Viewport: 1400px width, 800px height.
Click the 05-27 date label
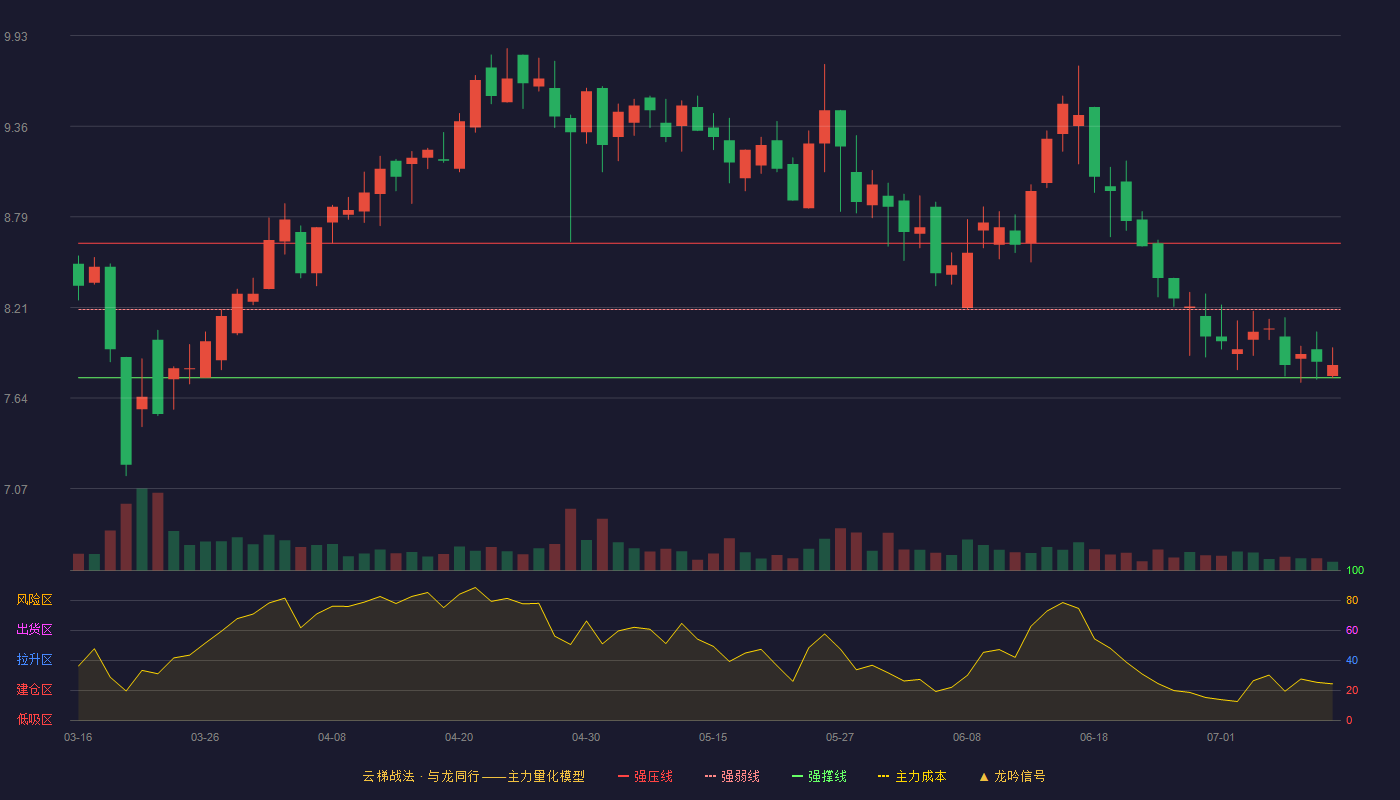tap(840, 737)
